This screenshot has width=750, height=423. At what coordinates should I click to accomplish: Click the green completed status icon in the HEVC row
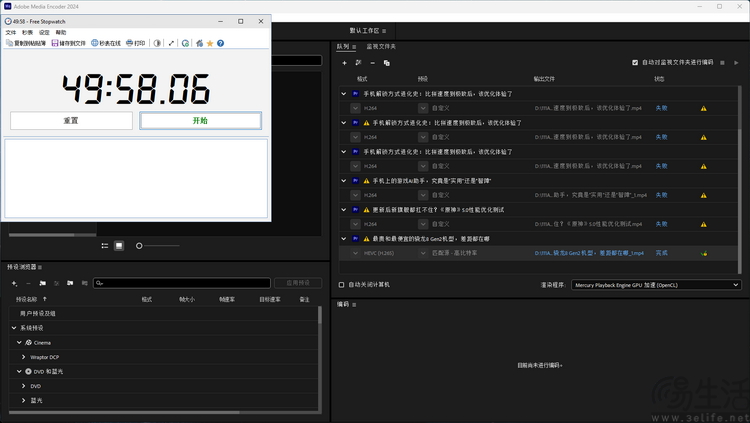point(704,253)
